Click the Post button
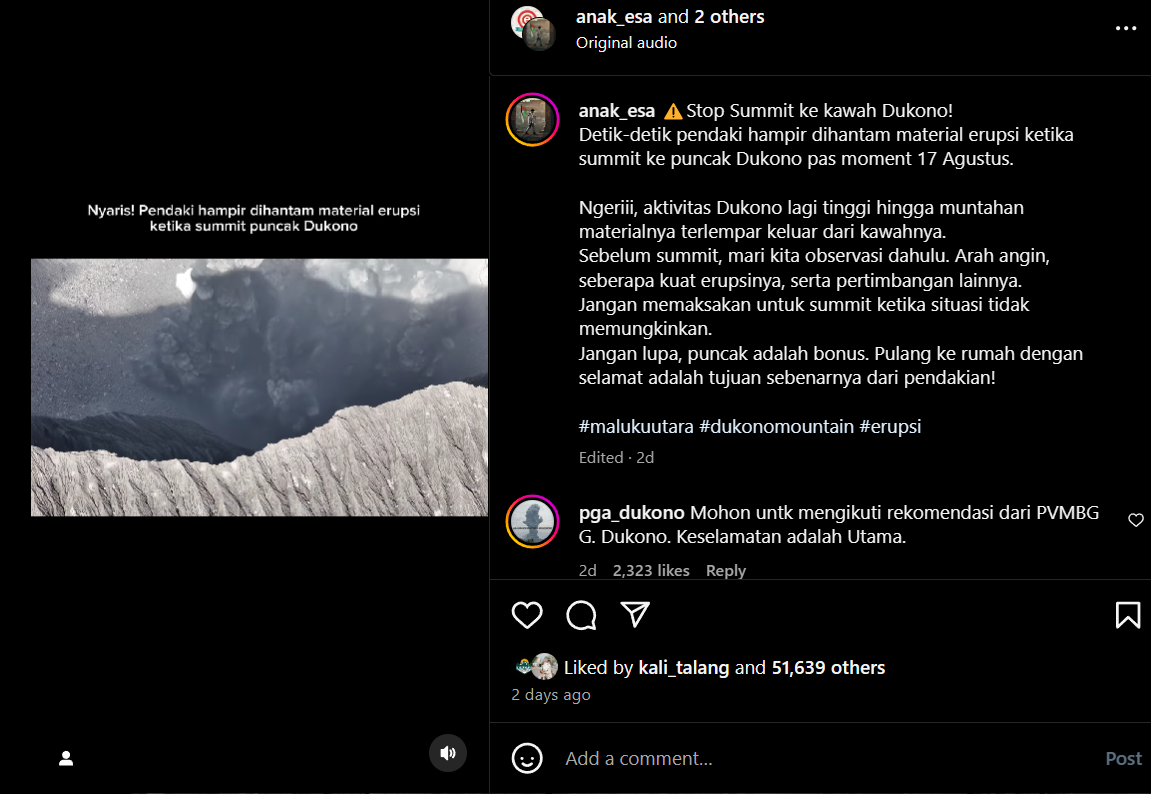Screen dimensions: 1151x794 1123,758
